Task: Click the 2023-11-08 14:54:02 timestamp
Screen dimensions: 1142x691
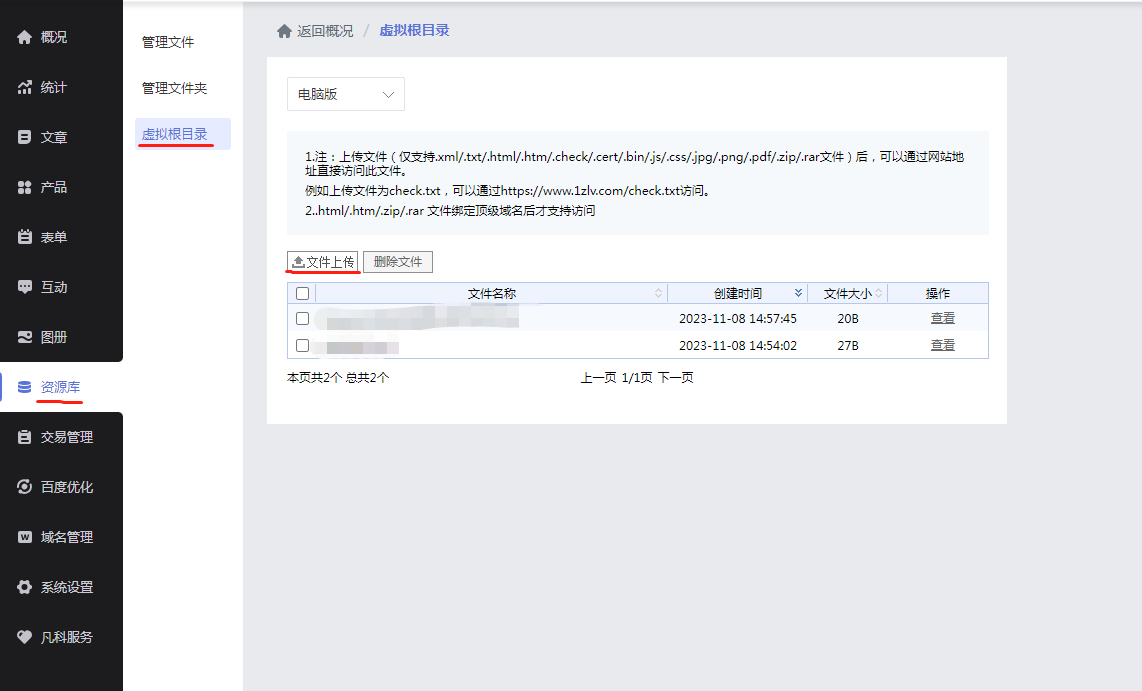Action: pos(738,345)
